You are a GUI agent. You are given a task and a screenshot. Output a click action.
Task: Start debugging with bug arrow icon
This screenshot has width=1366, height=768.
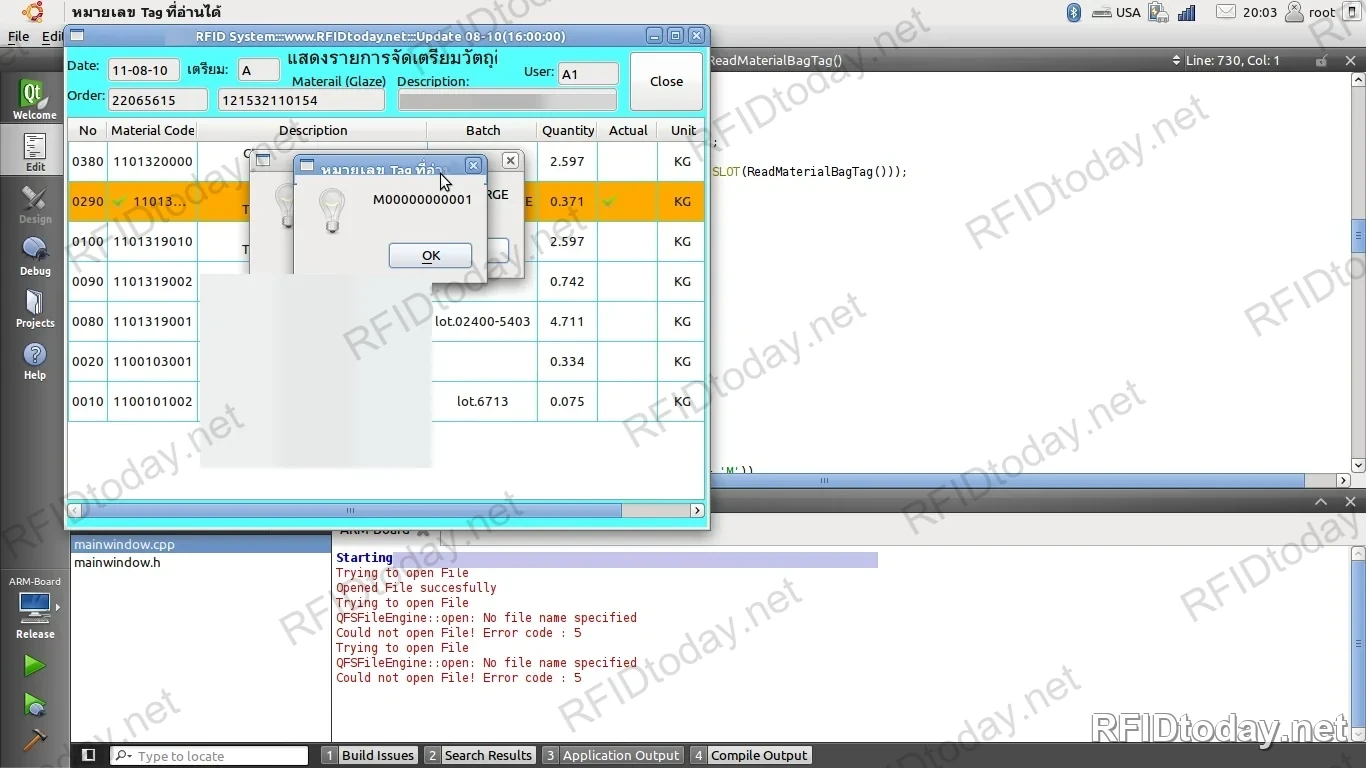pos(34,704)
